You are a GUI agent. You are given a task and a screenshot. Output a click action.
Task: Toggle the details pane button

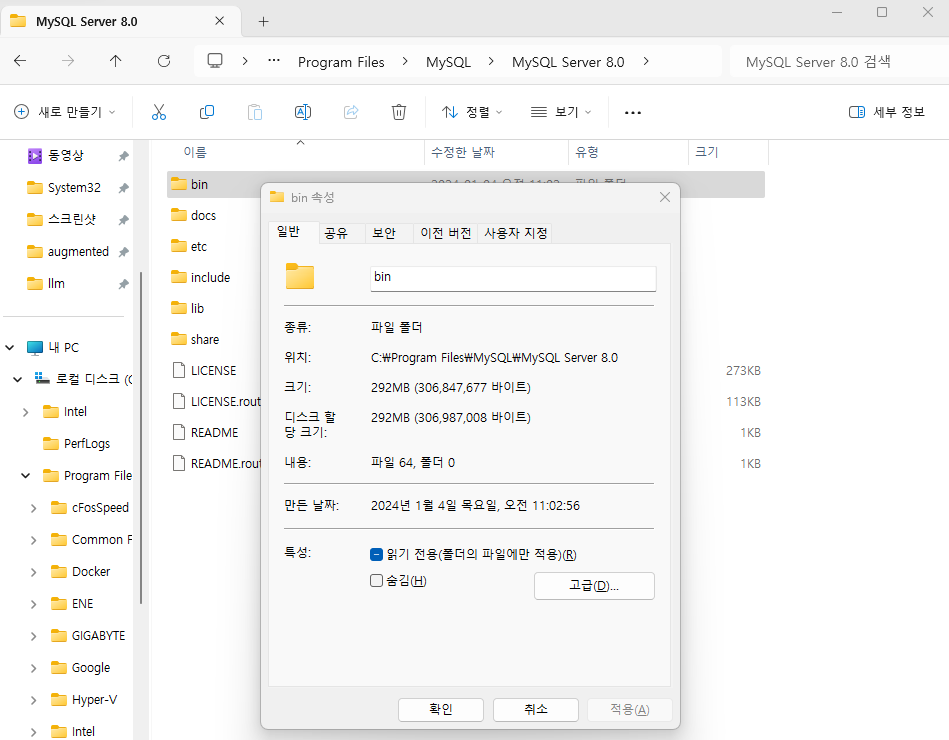pos(887,112)
